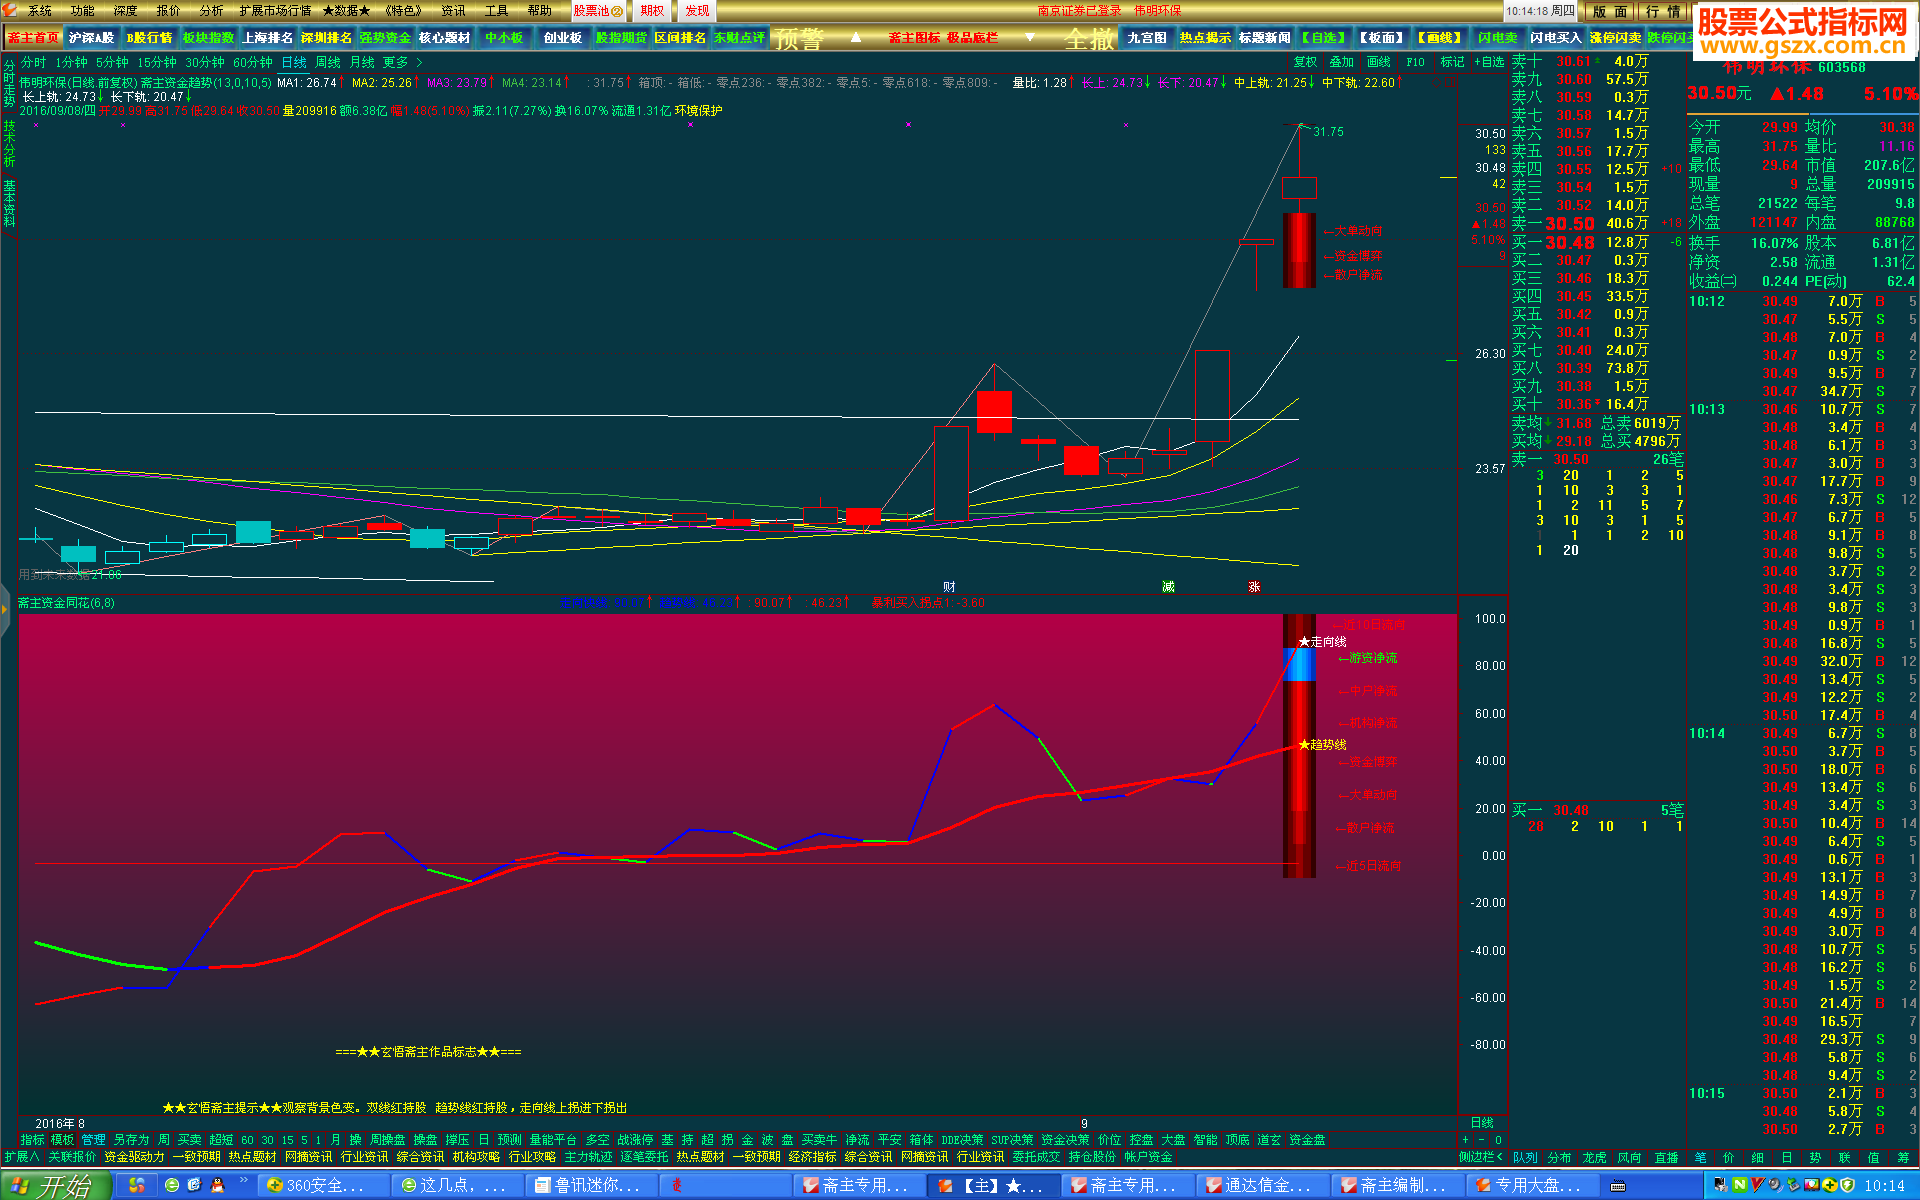
Task: Open the 分析 menu
Action: pos(212,10)
